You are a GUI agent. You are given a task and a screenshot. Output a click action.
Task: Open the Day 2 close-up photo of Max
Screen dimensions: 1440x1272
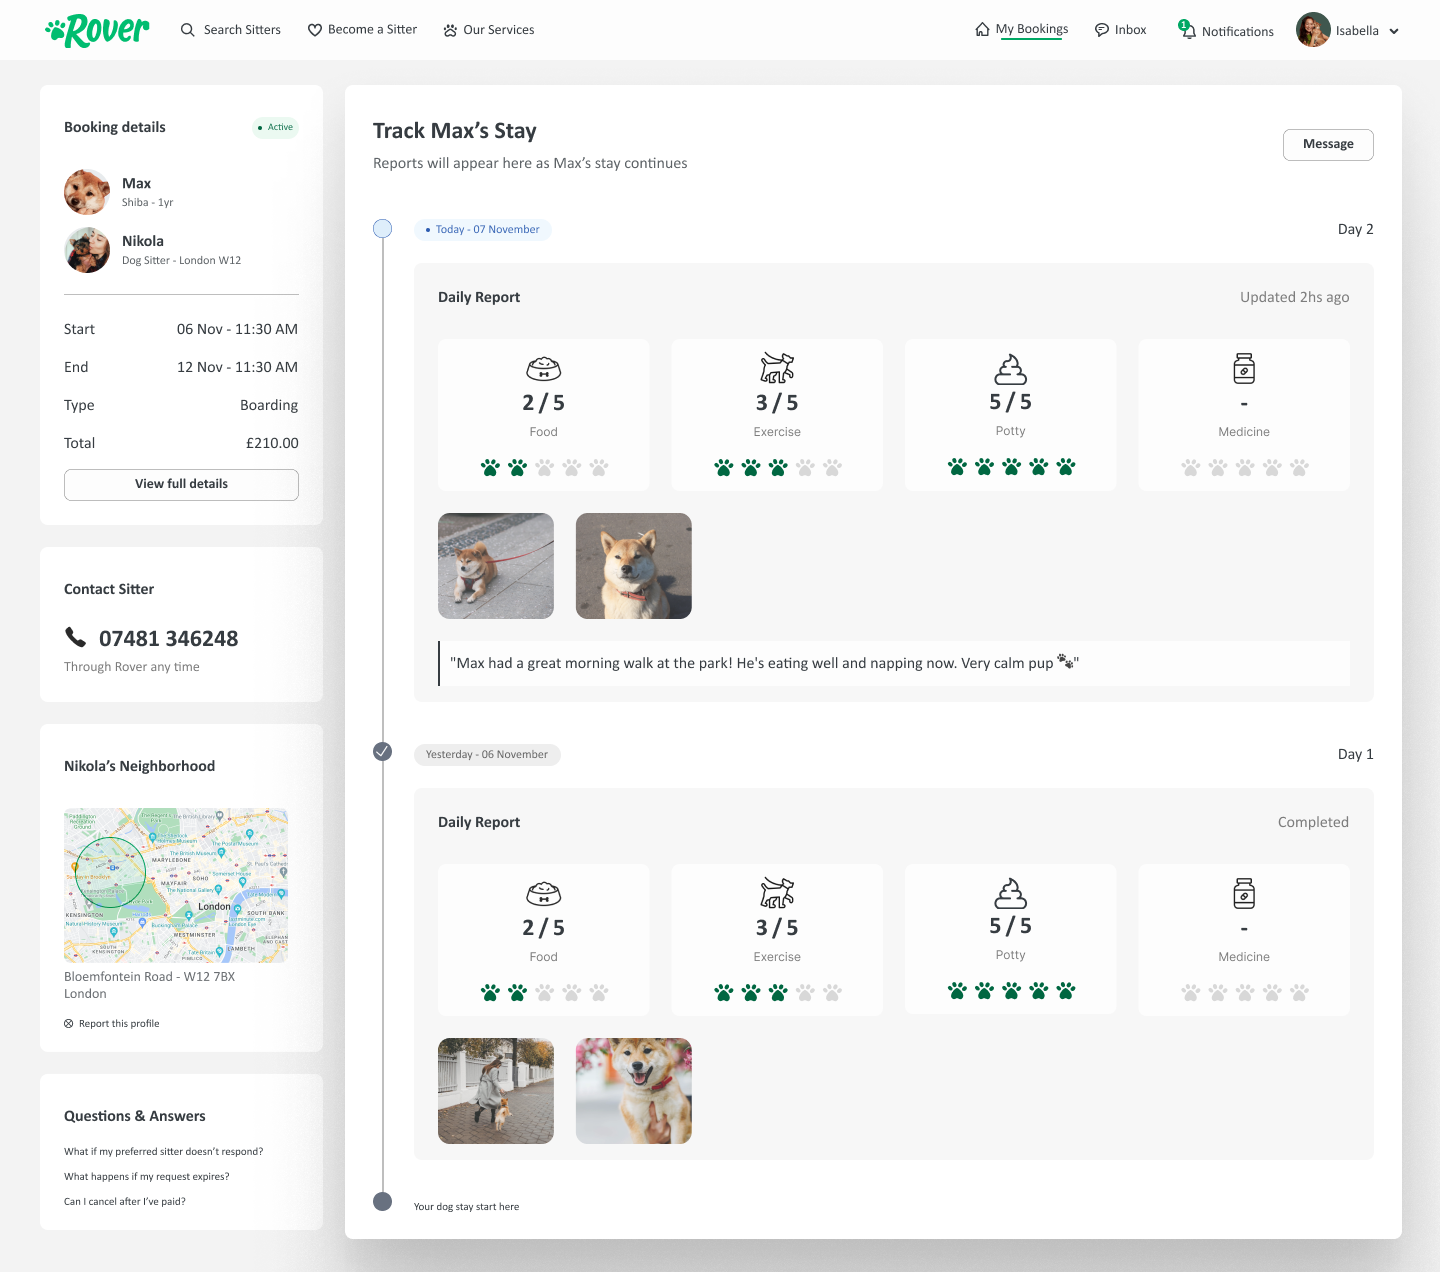coord(634,566)
